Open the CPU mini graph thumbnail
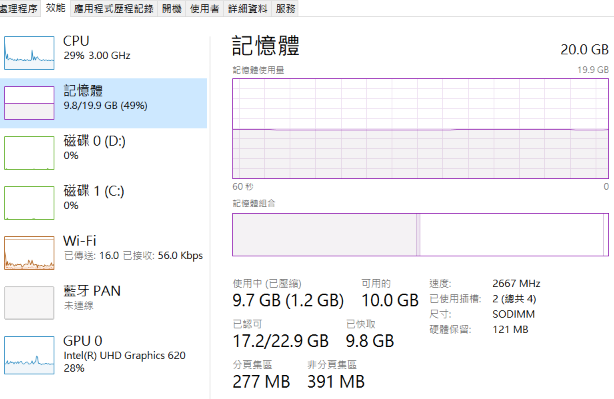This screenshot has width=614, height=399. click(29, 53)
